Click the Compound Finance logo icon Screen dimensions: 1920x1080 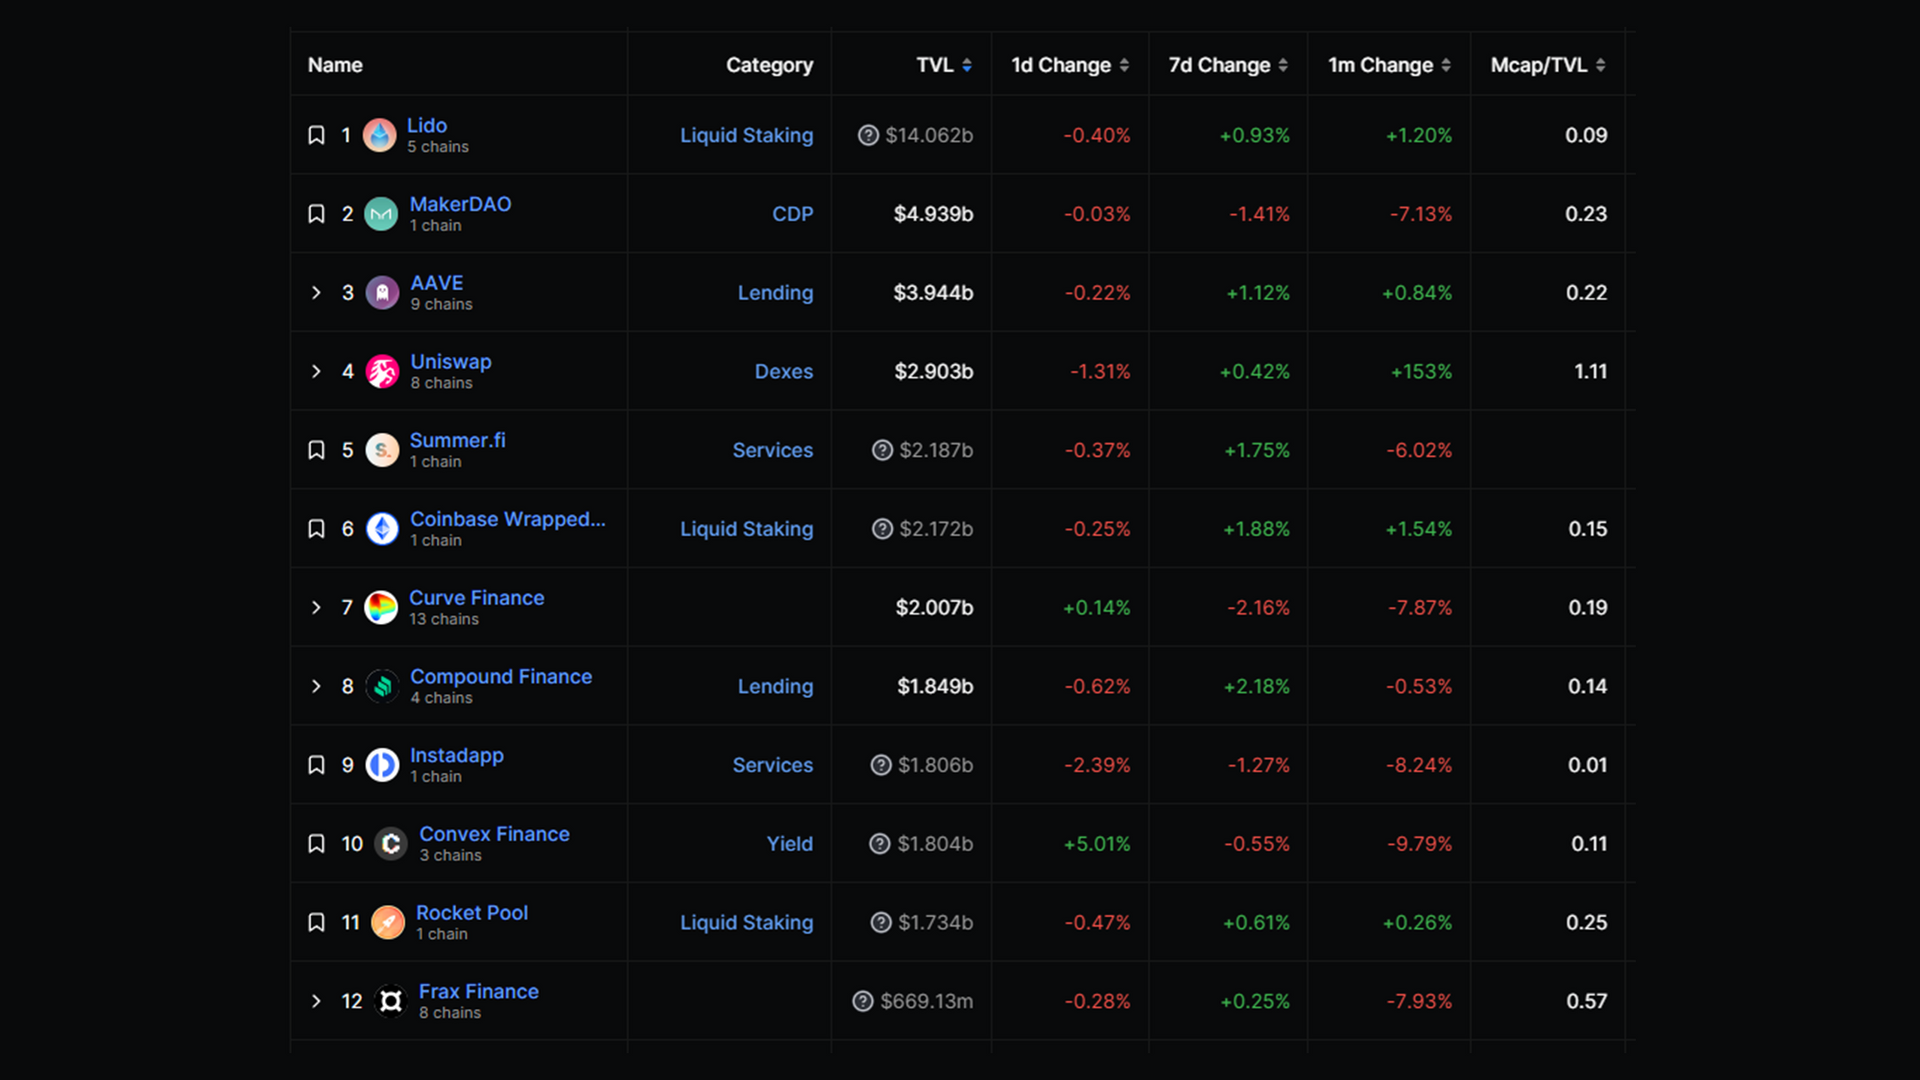382,687
